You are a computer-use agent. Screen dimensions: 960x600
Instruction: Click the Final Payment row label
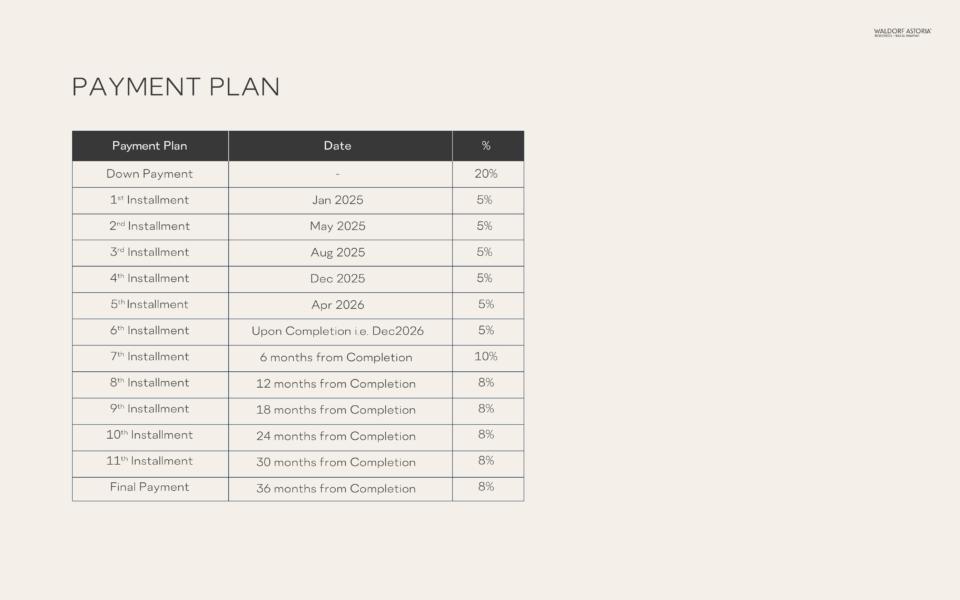pos(150,488)
